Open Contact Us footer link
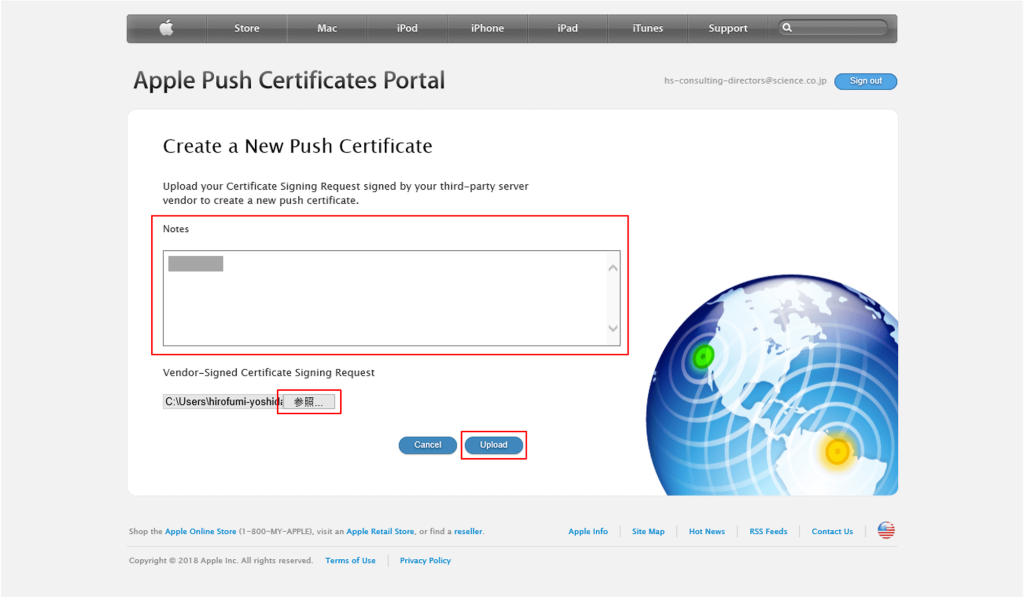Viewport: 1024px width, 598px height. (832, 531)
